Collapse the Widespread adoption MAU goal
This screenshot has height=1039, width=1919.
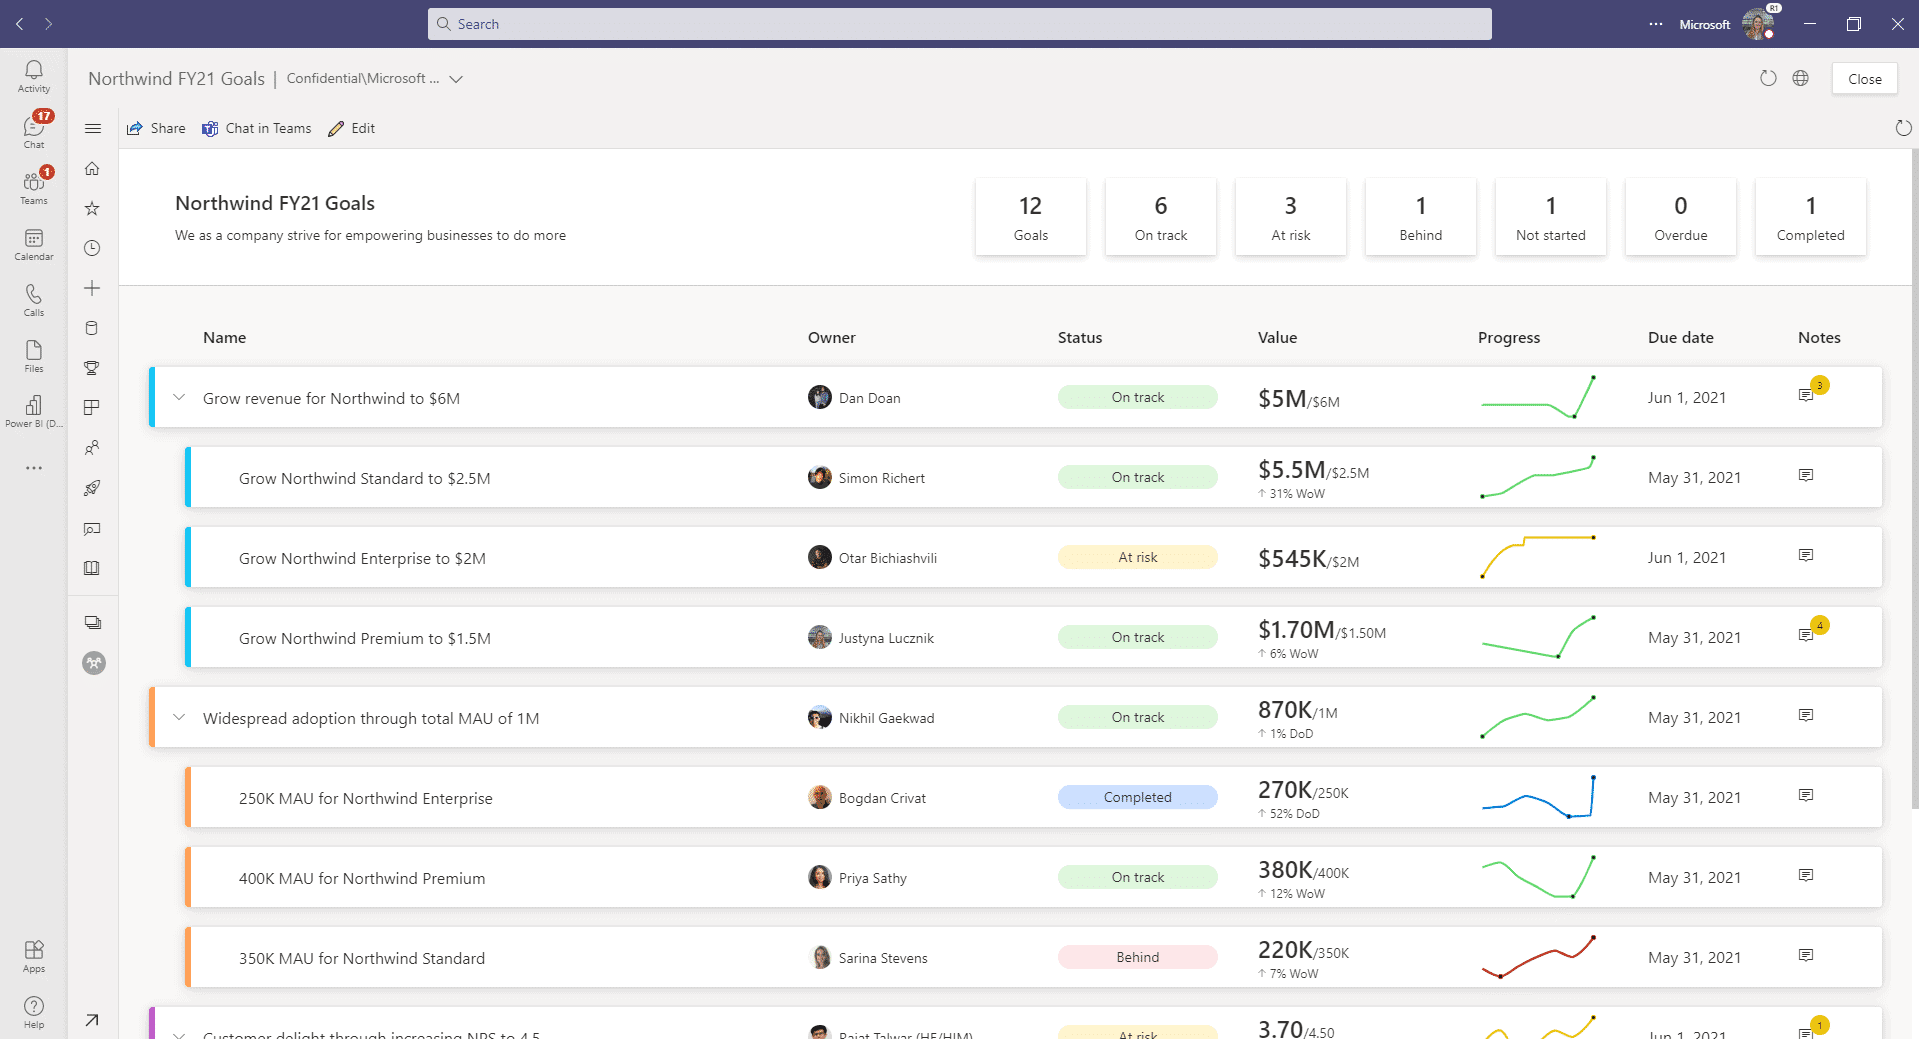(x=179, y=717)
